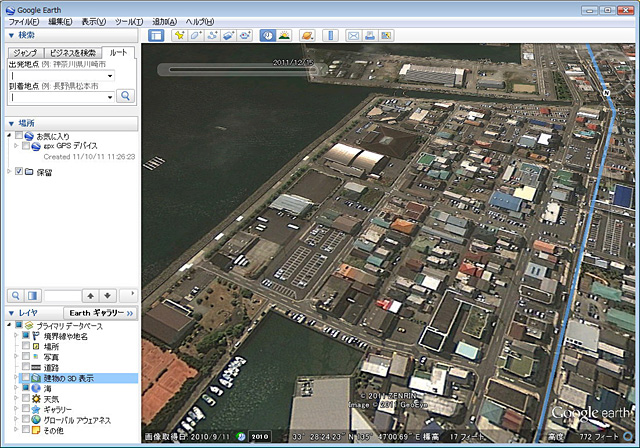
Task: Uncheck the 保留 folder checkbox
Action: click(x=19, y=171)
